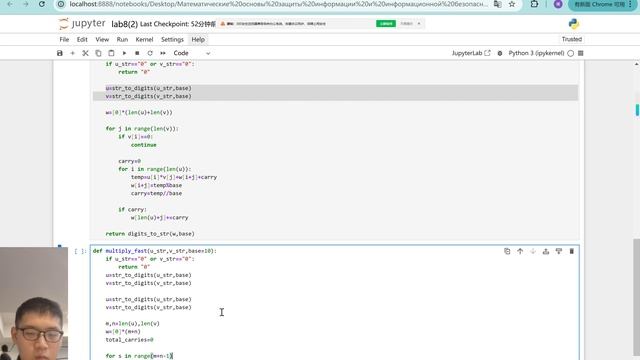Click the line 'w=[0]*(len(u)+len(v))'
The image size is (640, 360).
pos(139,112)
